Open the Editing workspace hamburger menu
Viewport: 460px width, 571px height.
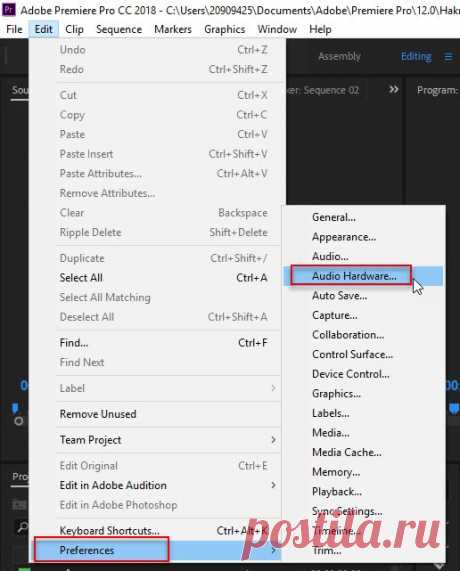(x=448, y=57)
